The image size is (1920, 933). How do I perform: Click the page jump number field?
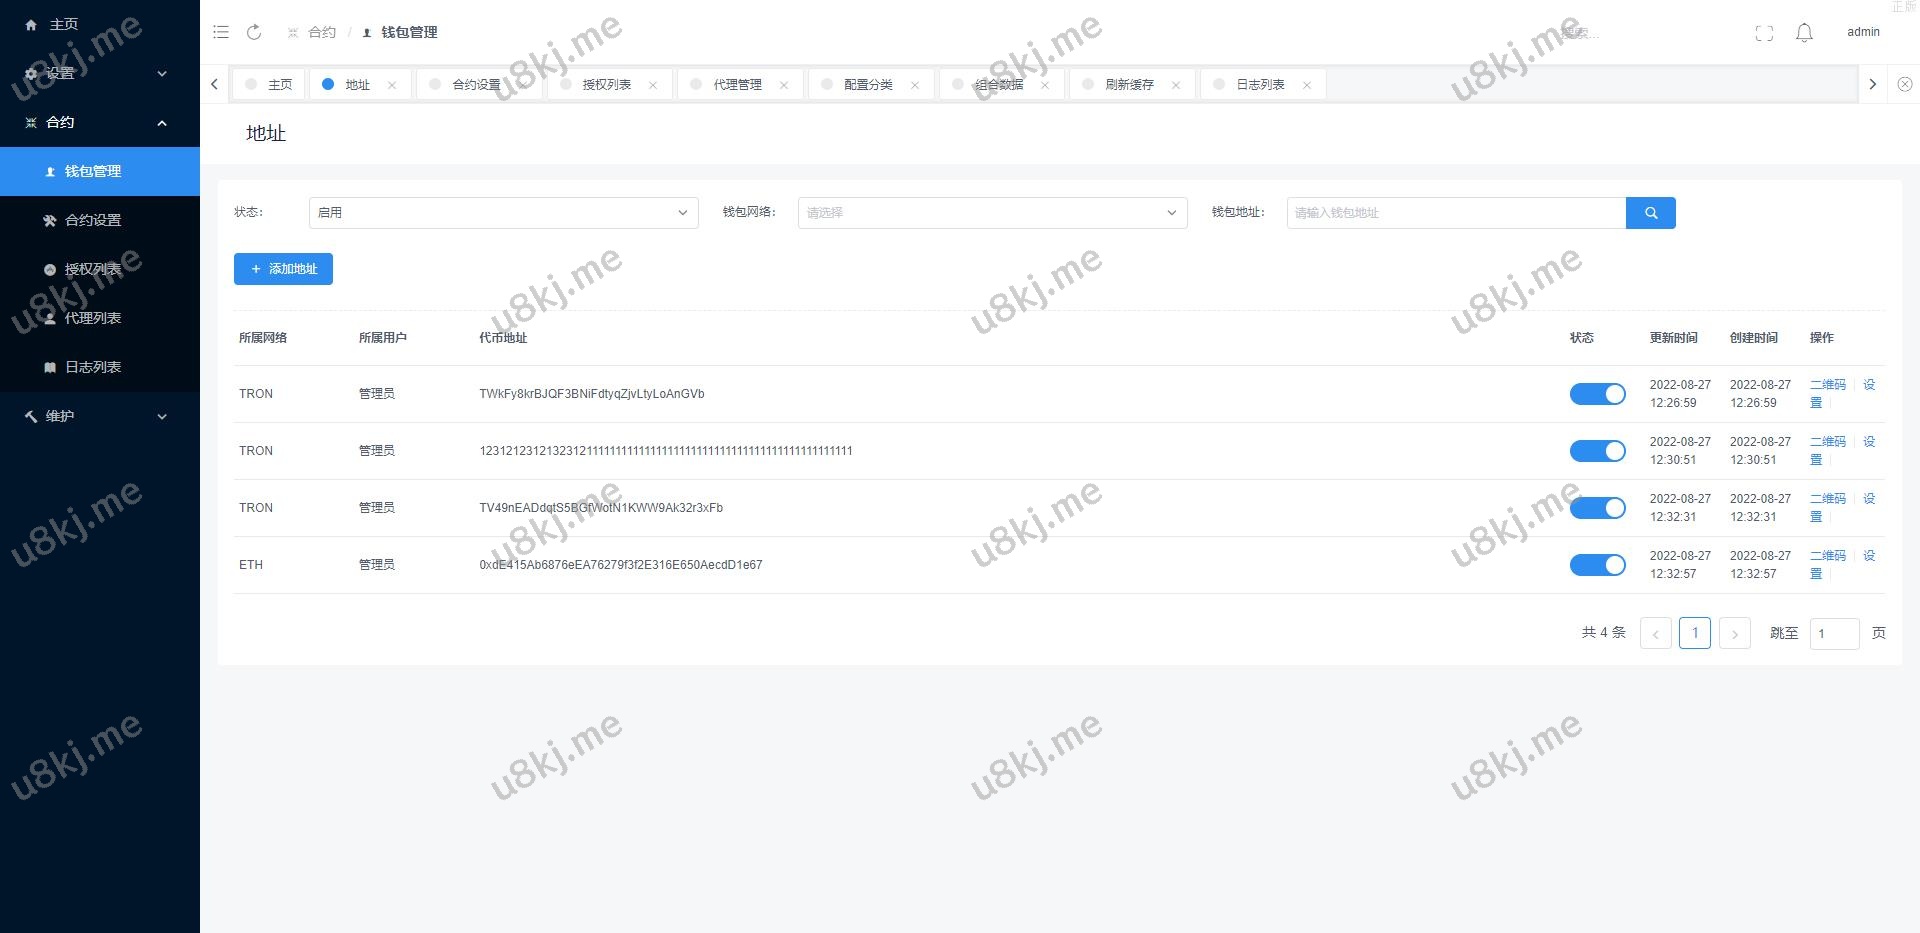[x=1833, y=633]
